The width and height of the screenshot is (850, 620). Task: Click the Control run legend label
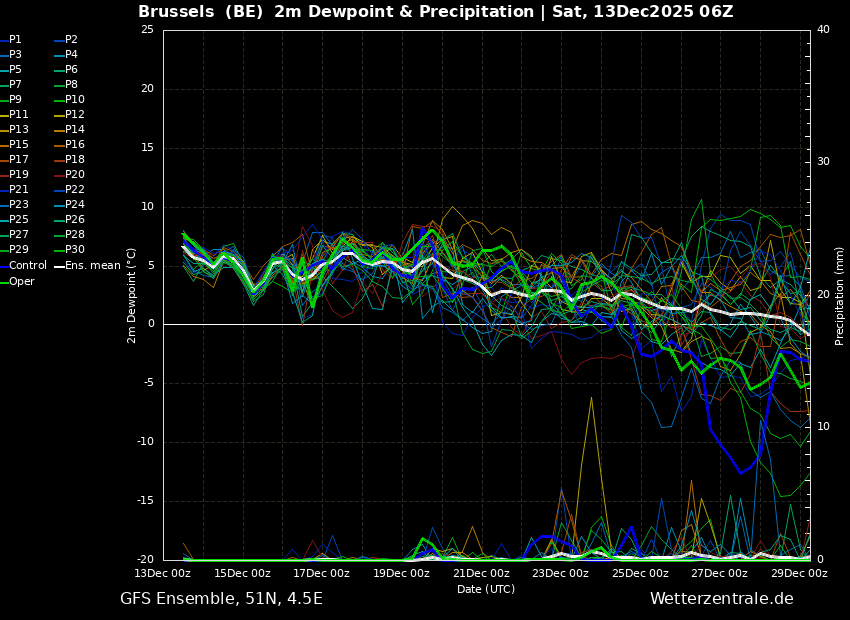tap(28, 266)
